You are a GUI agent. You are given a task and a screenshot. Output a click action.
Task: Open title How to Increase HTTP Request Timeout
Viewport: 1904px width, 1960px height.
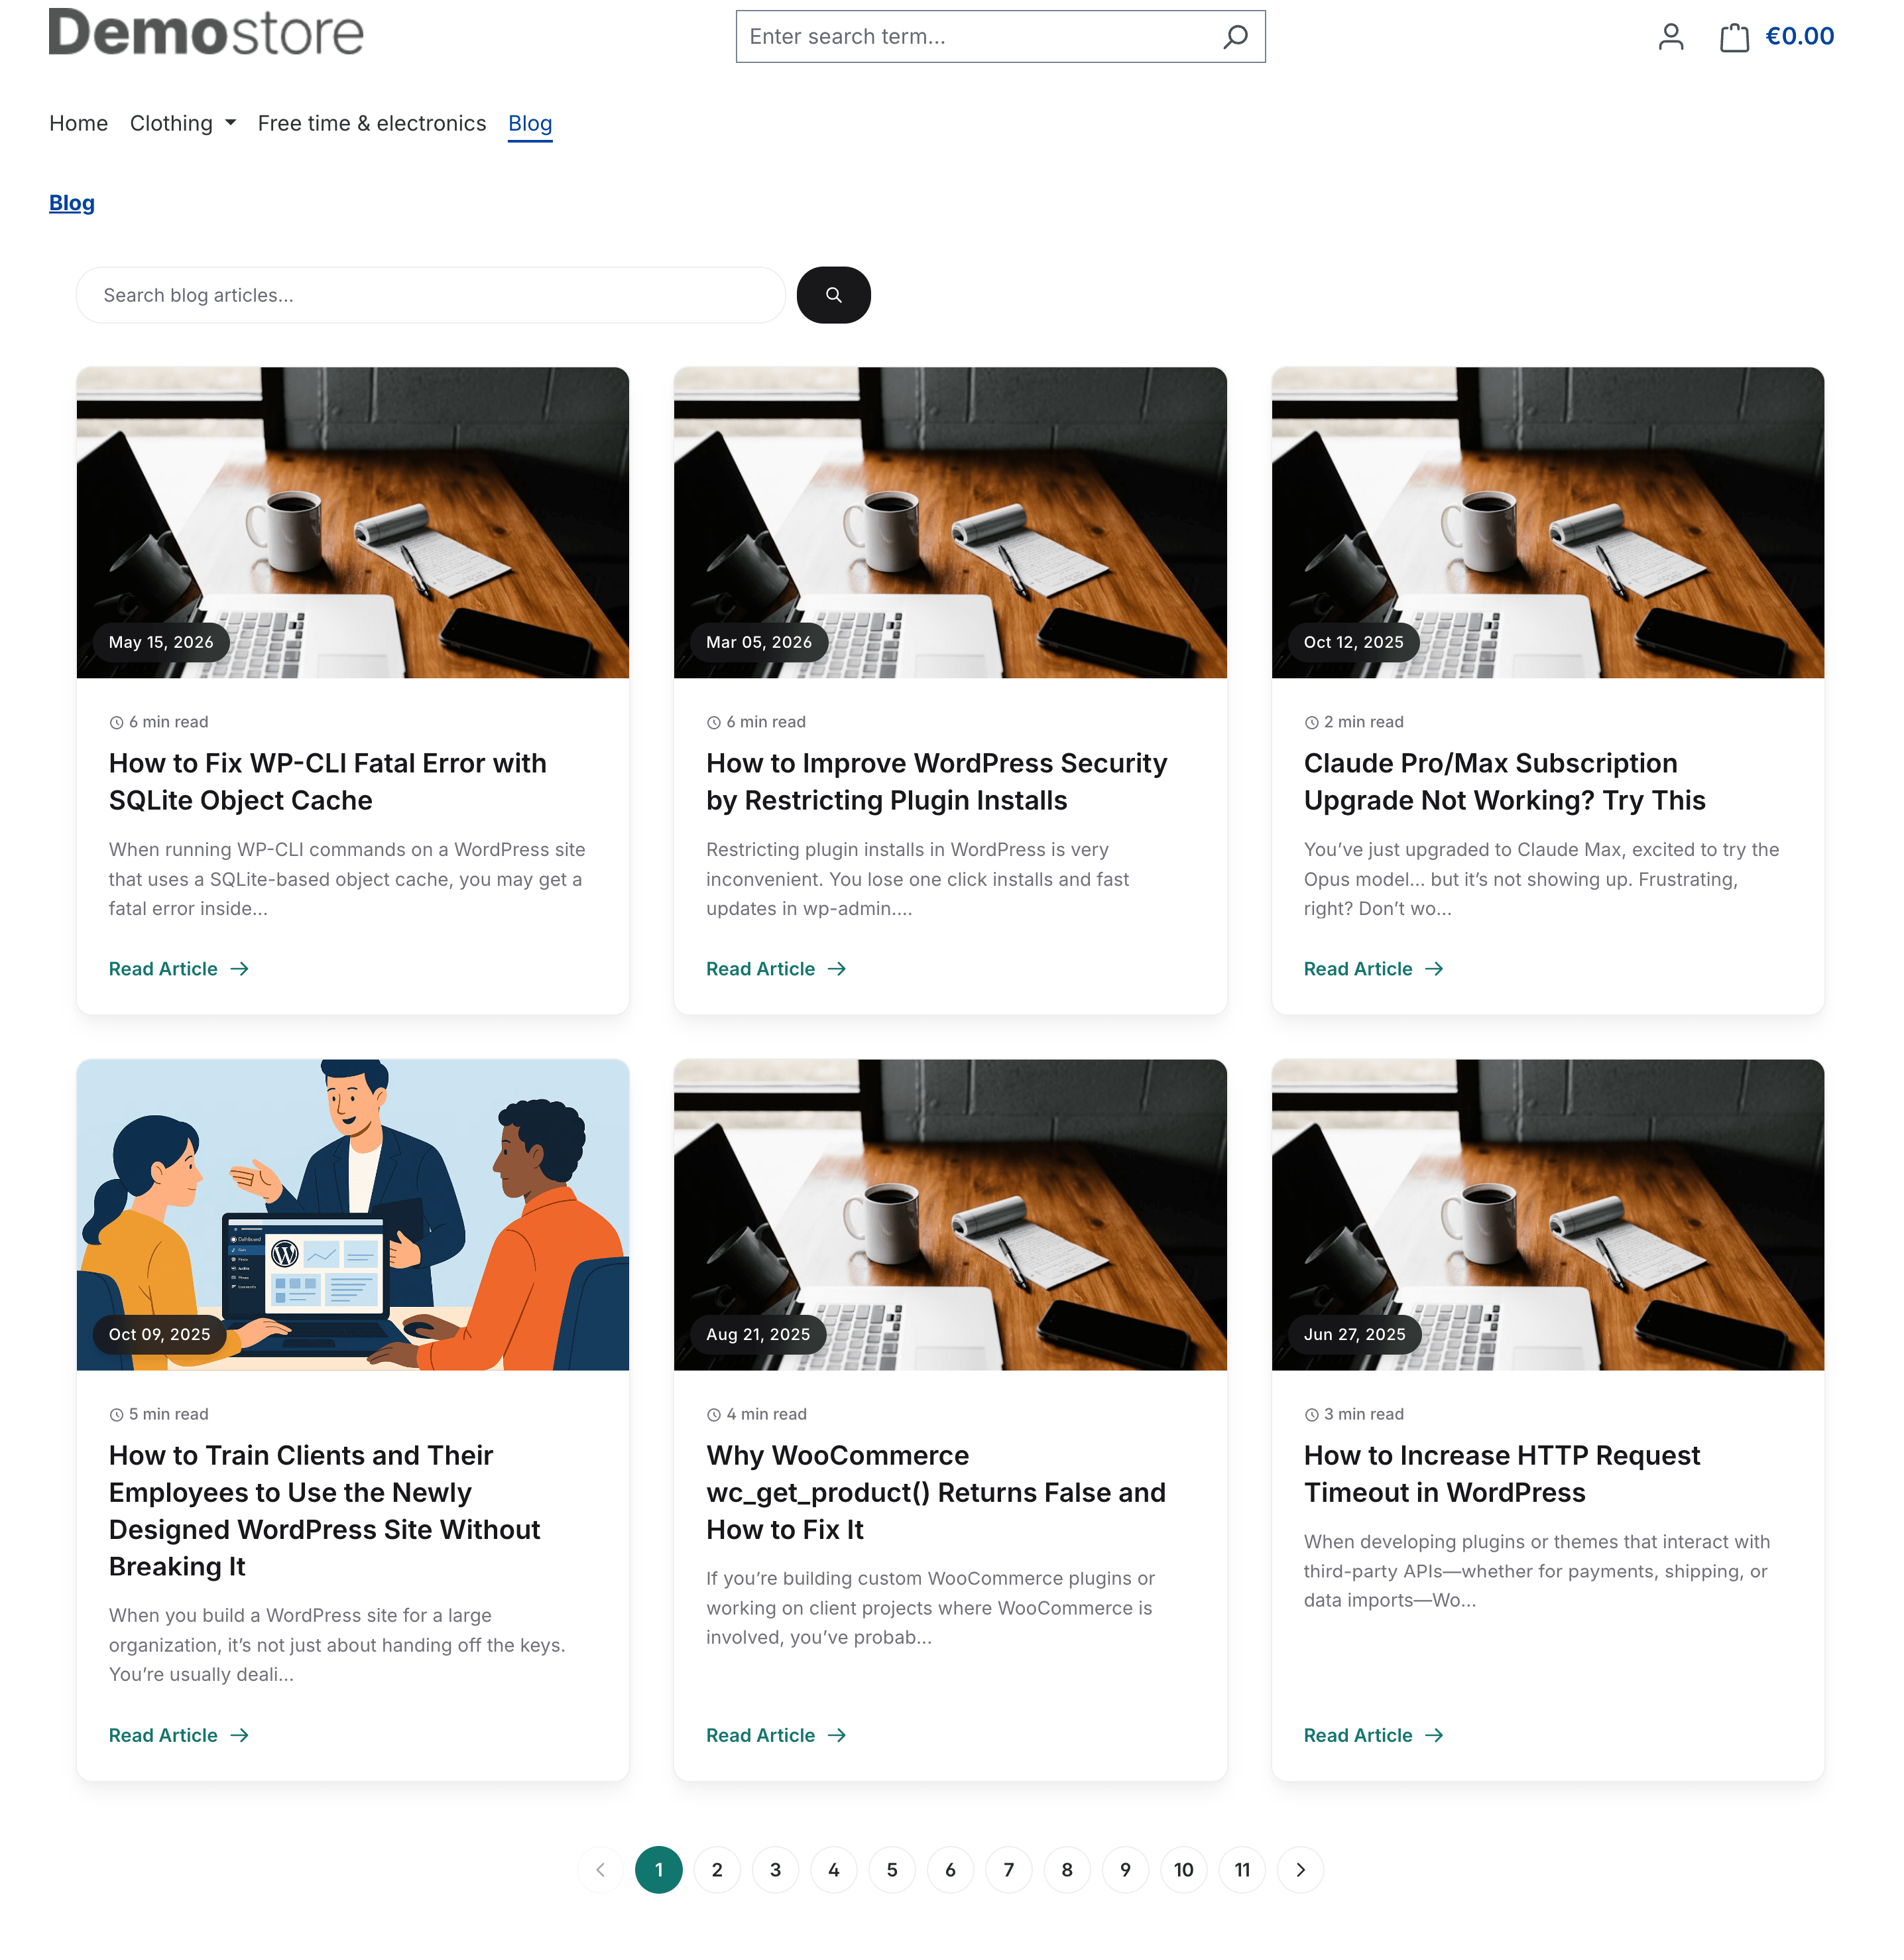(1502, 1474)
